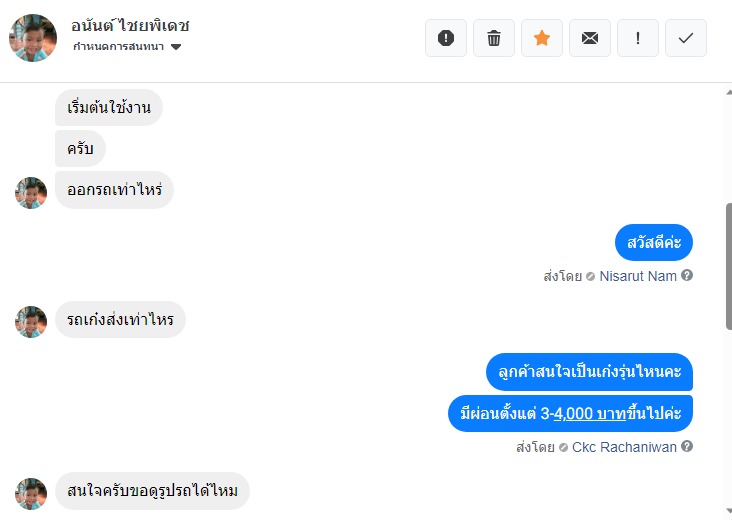Open sender profile Ckc Rachaniwan
The image size is (732, 524).
pyautogui.click(x=624, y=447)
